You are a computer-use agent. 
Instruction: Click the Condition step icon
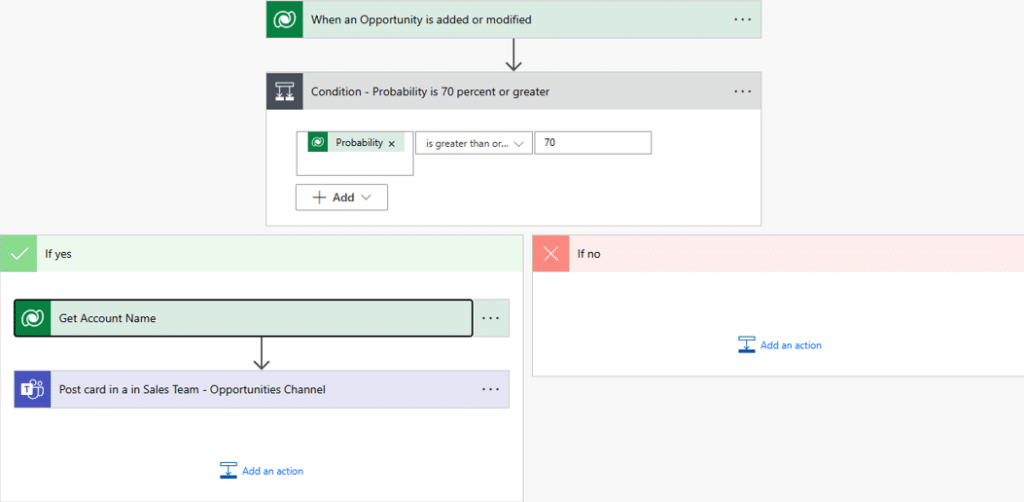click(284, 91)
